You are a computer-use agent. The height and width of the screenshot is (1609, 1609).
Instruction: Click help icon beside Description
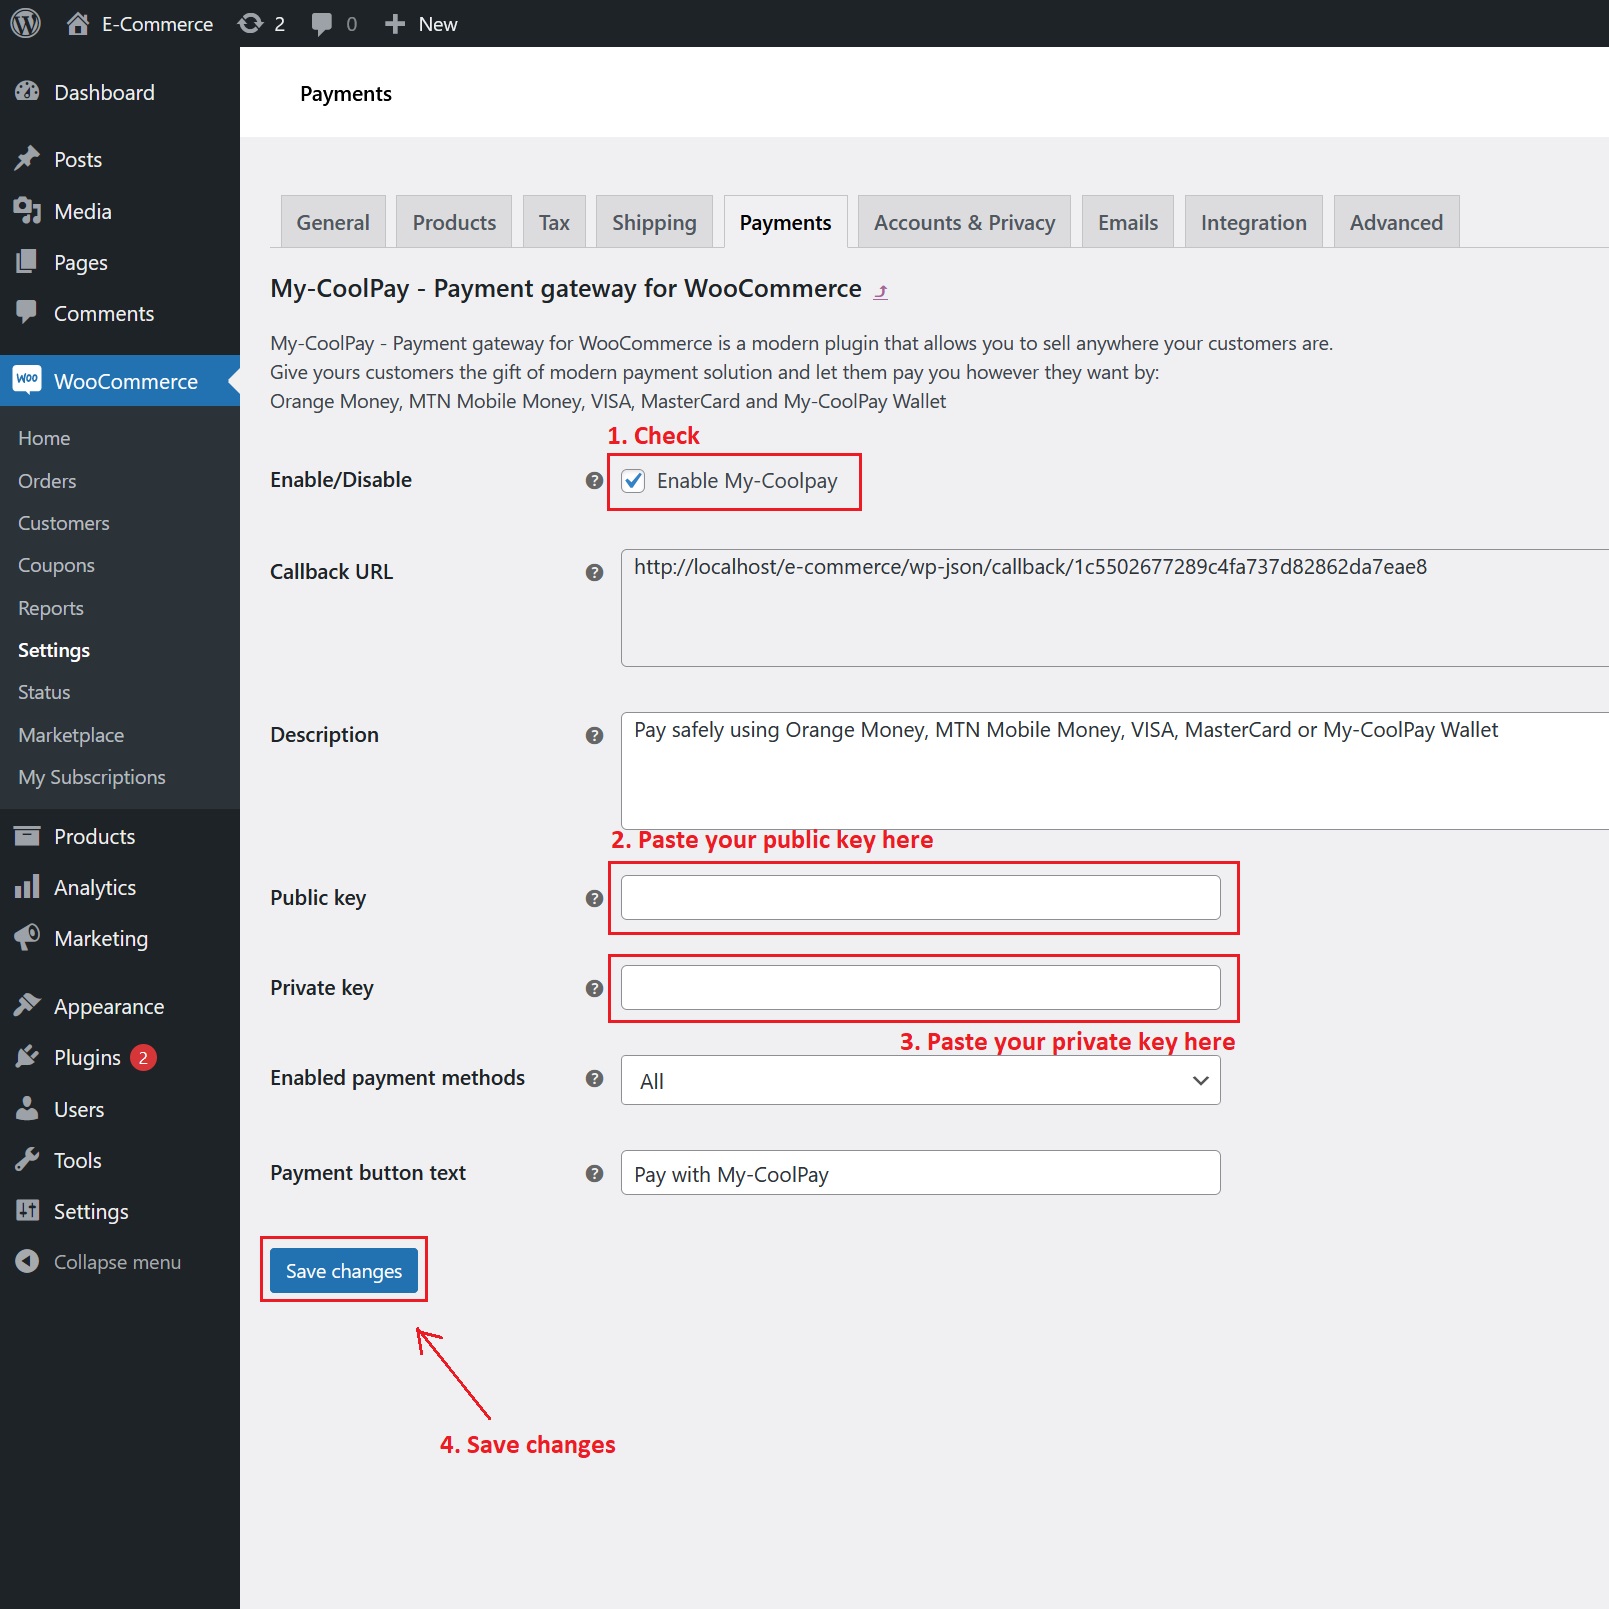coord(594,735)
